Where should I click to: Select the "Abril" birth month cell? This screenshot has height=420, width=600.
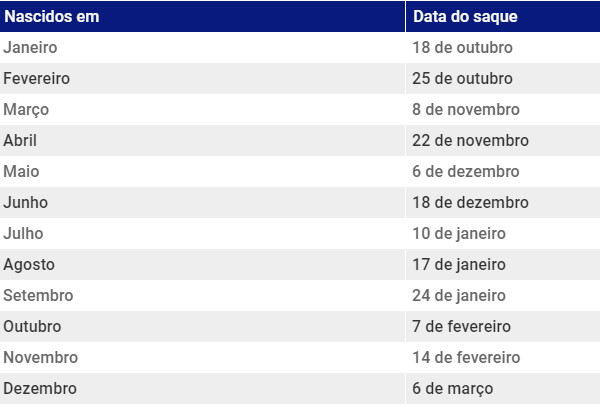click(21, 140)
